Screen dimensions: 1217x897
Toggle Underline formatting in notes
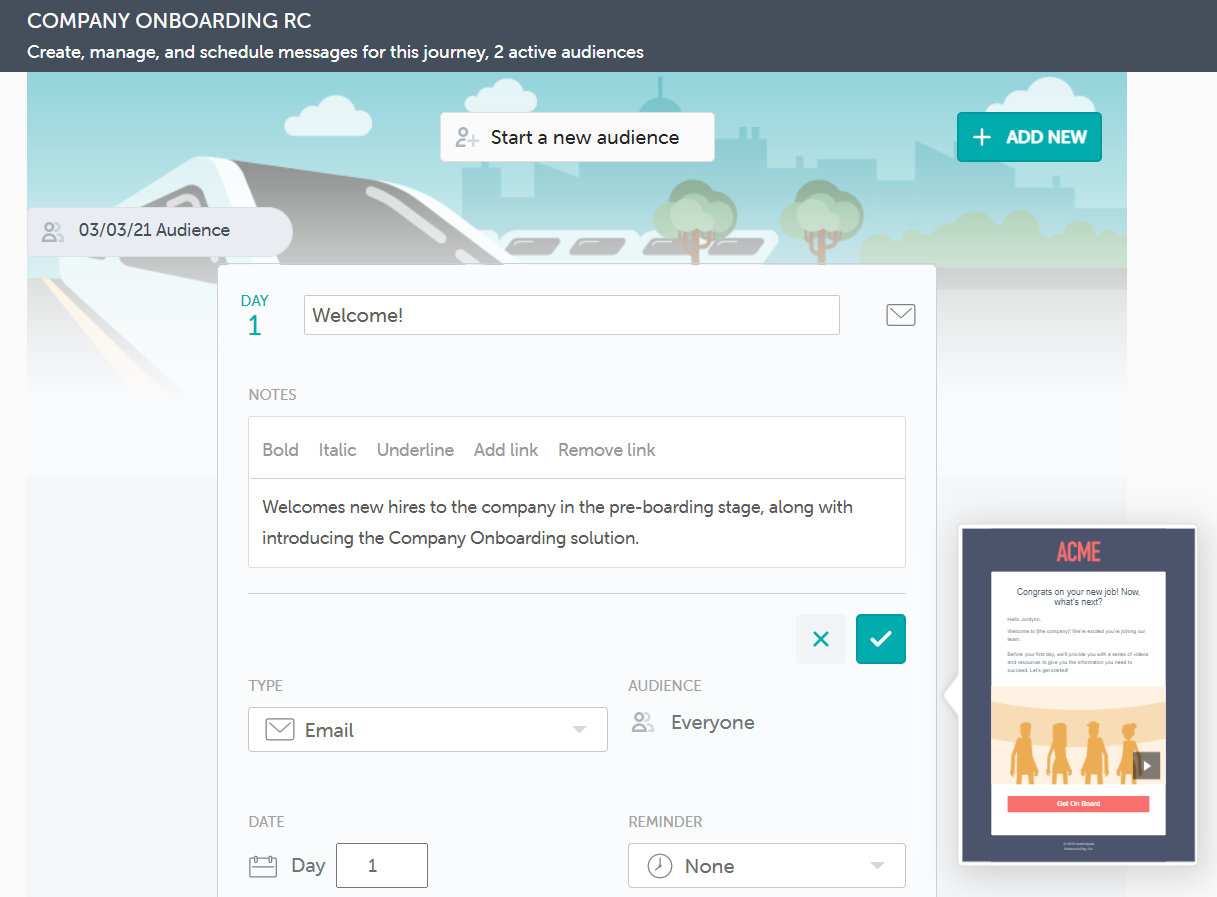click(415, 450)
